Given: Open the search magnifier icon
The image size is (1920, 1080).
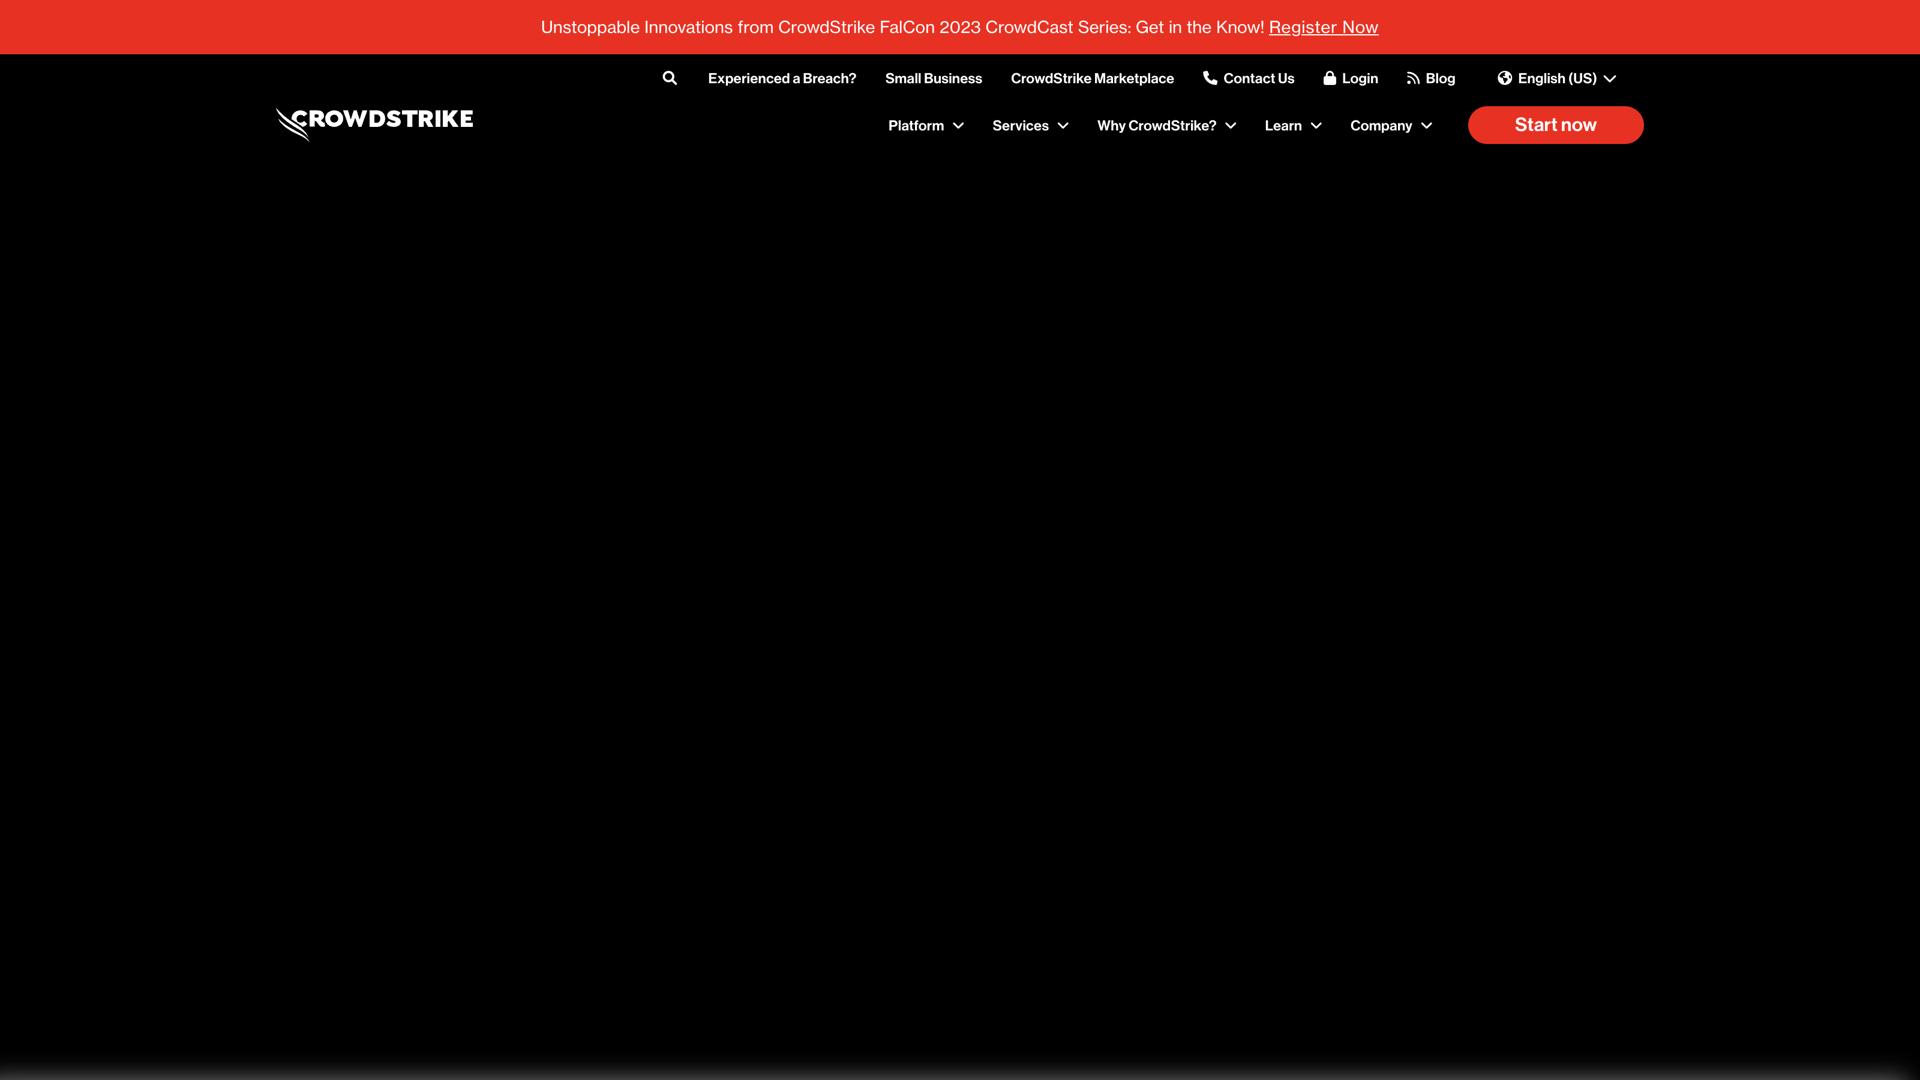Looking at the screenshot, I should [670, 78].
